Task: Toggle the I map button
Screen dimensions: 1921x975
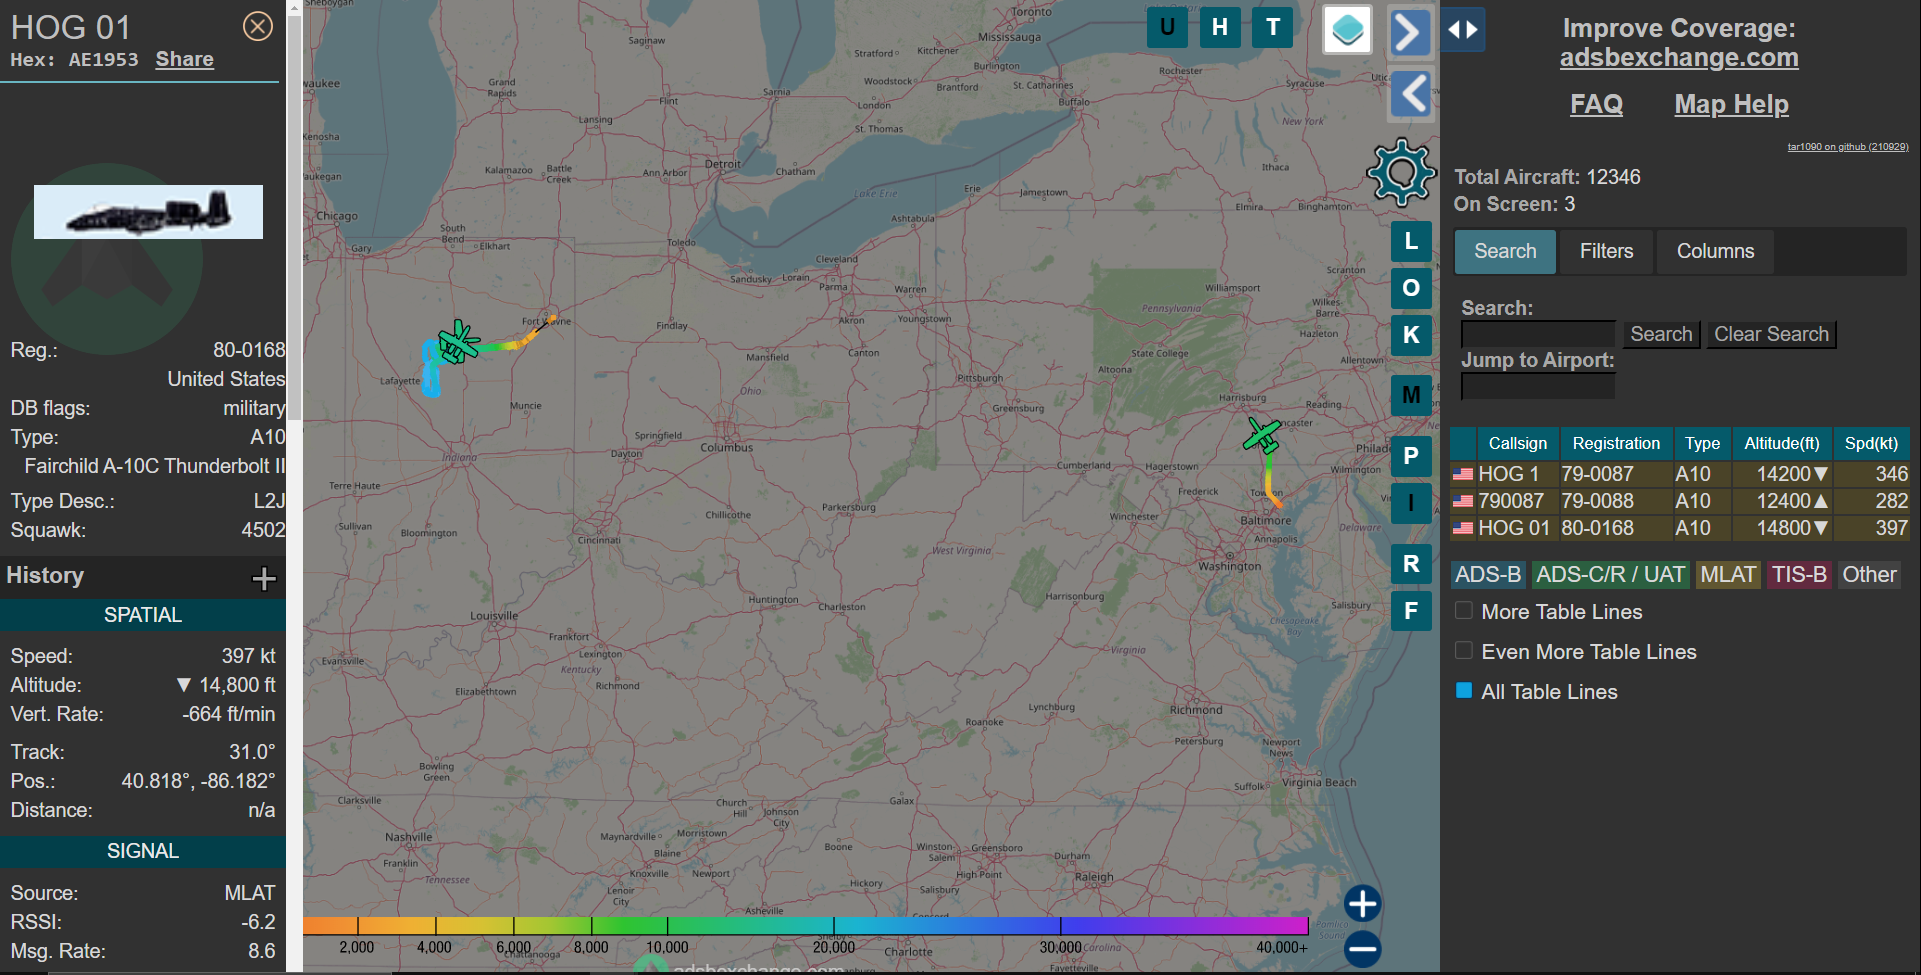Action: click(x=1411, y=503)
